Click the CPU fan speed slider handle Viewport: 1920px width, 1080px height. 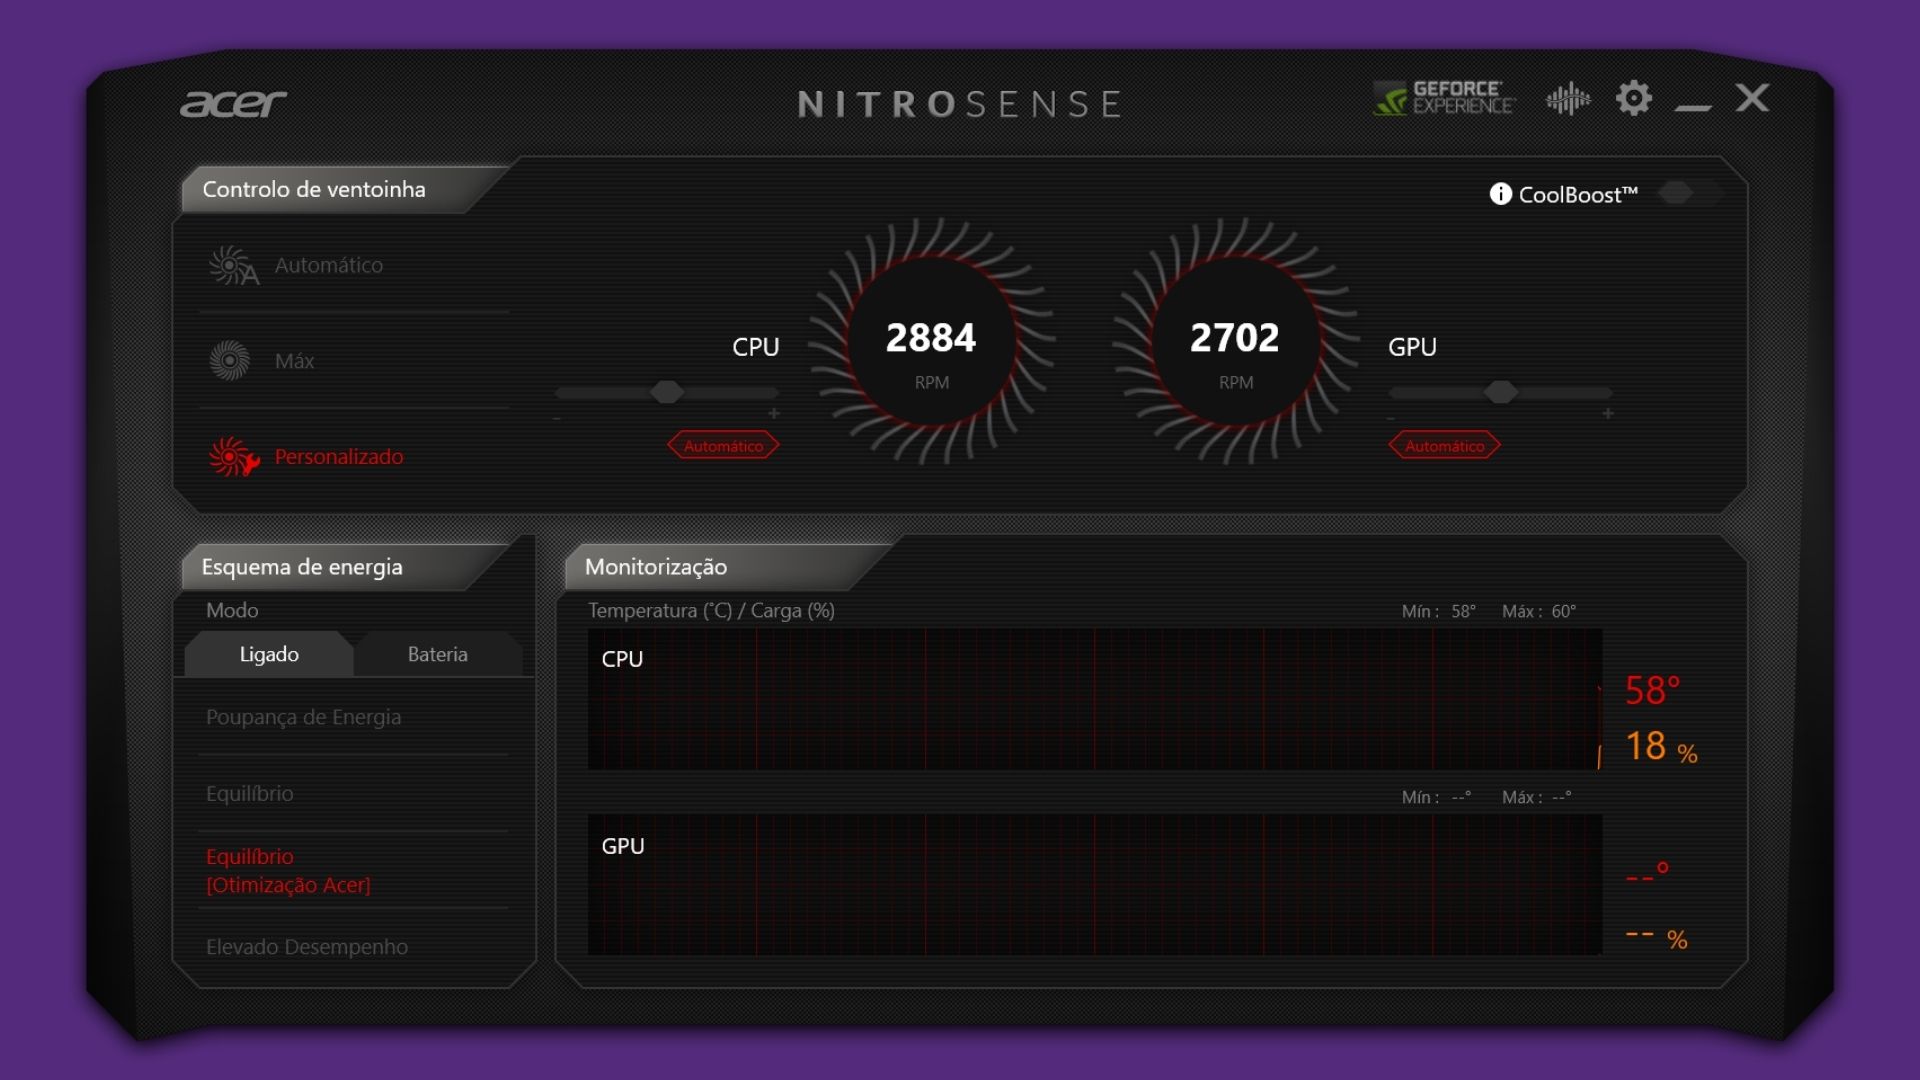[667, 393]
